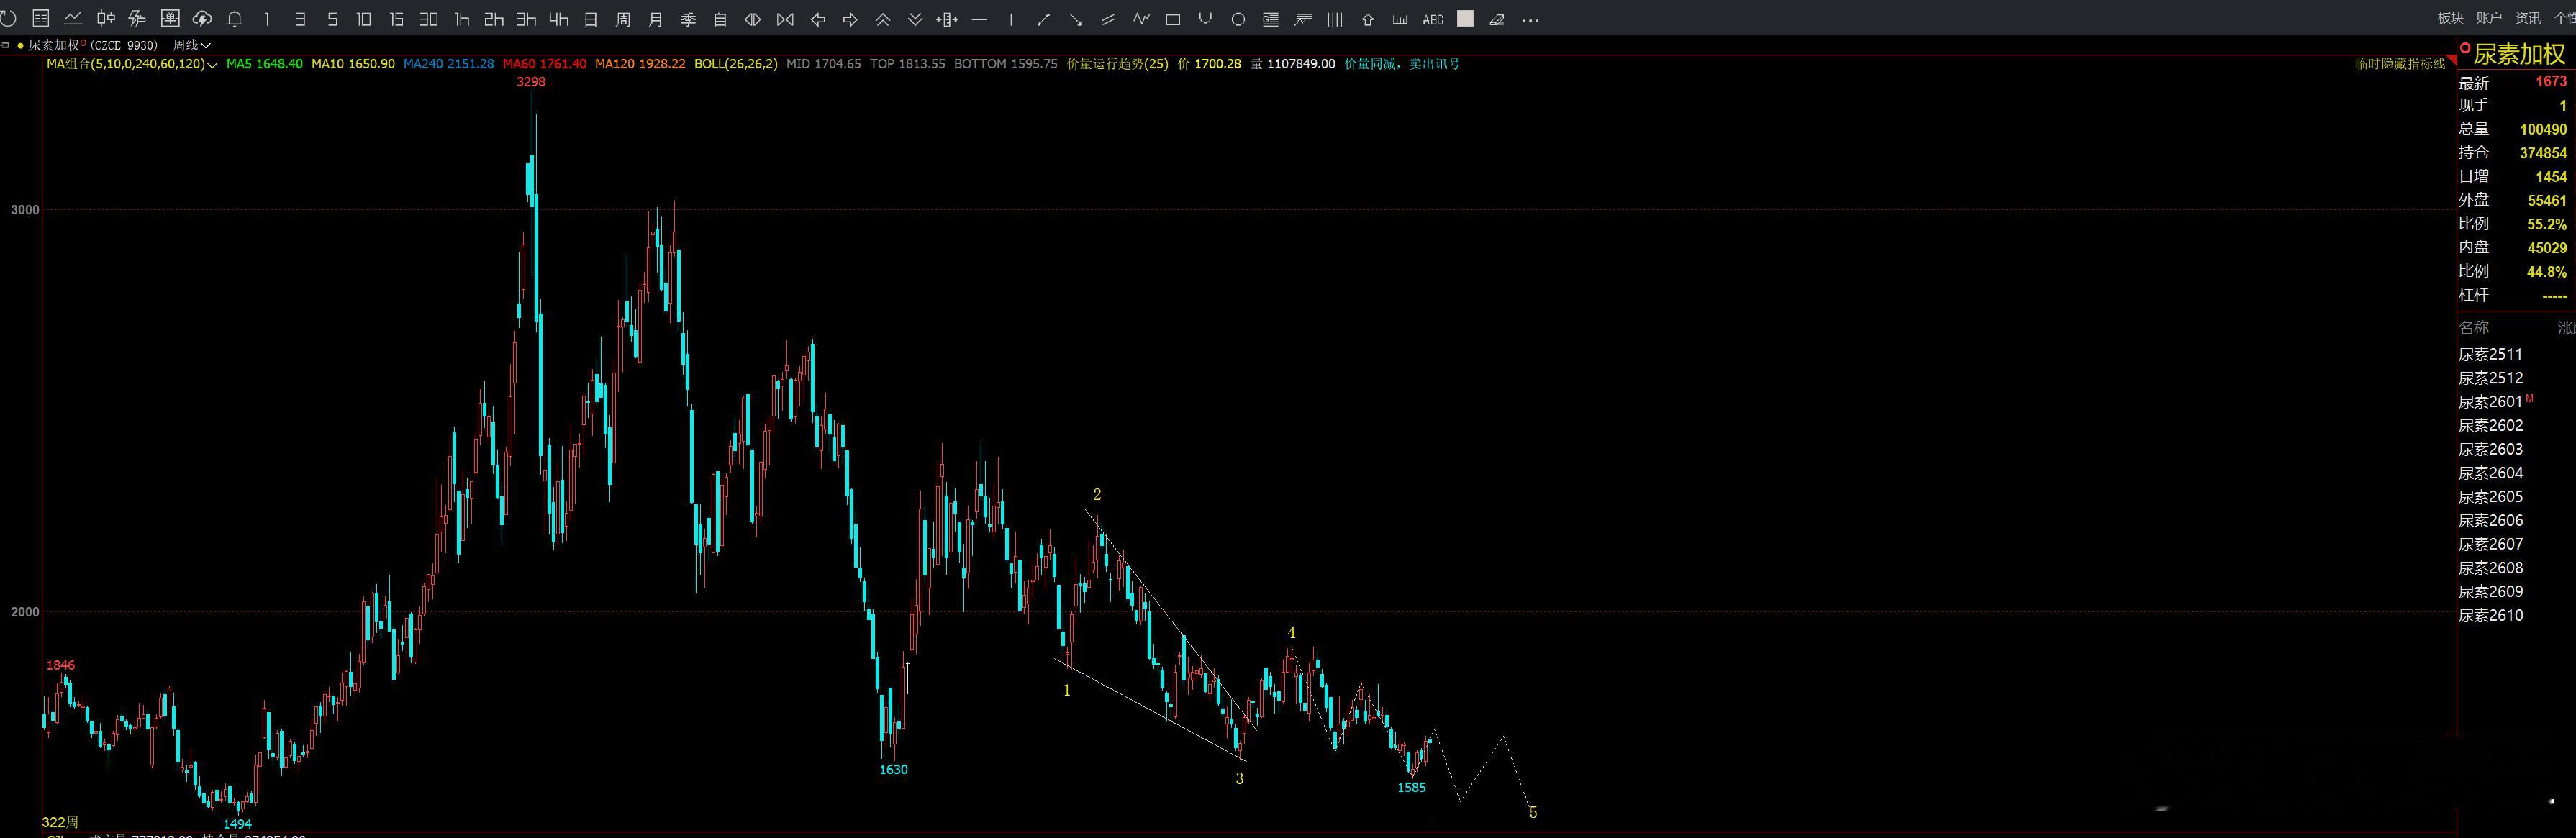Select the parallel channel line tool
Viewport: 2576px width, 838px height.
coord(1108,19)
